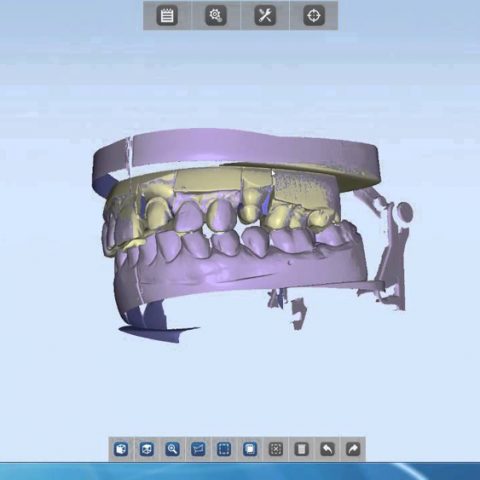The height and width of the screenshot is (480, 480).
Task: Select the blue surface mesh tool icon
Action: click(x=198, y=449)
